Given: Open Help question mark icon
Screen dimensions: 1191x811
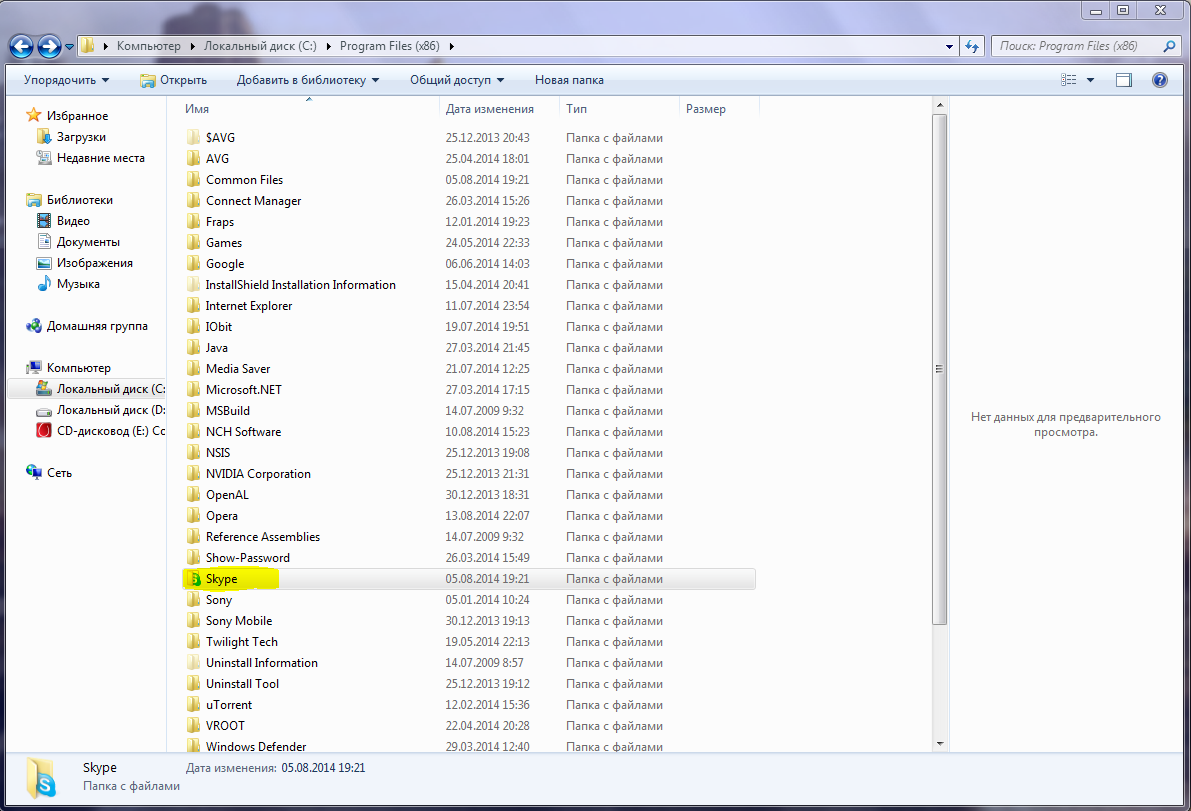Looking at the screenshot, I should (x=1160, y=80).
